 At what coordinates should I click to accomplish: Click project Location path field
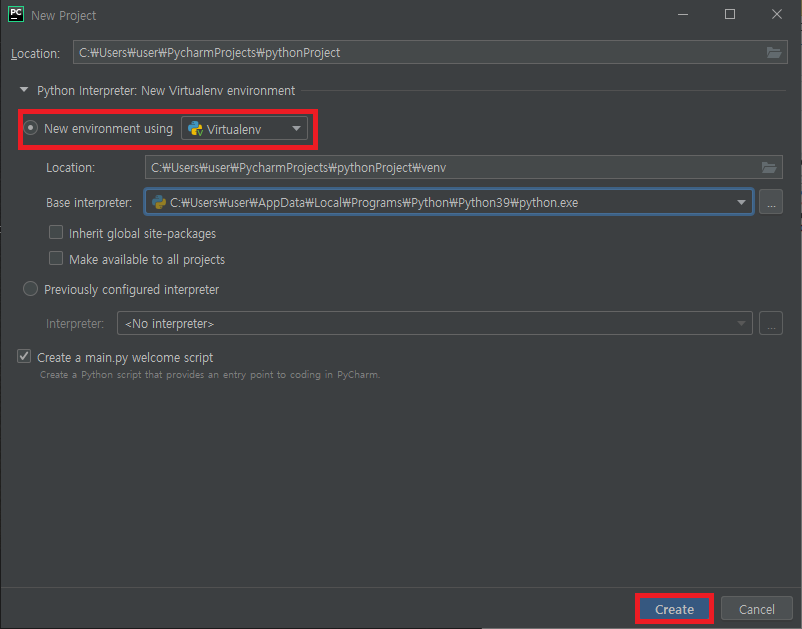point(430,53)
